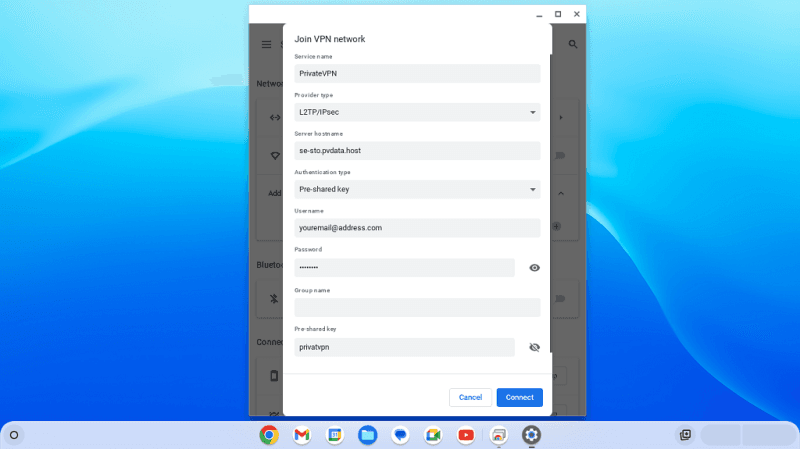Screen dimensions: 800x449
Task: Launch the Messages app from shelf
Action: 400,435
